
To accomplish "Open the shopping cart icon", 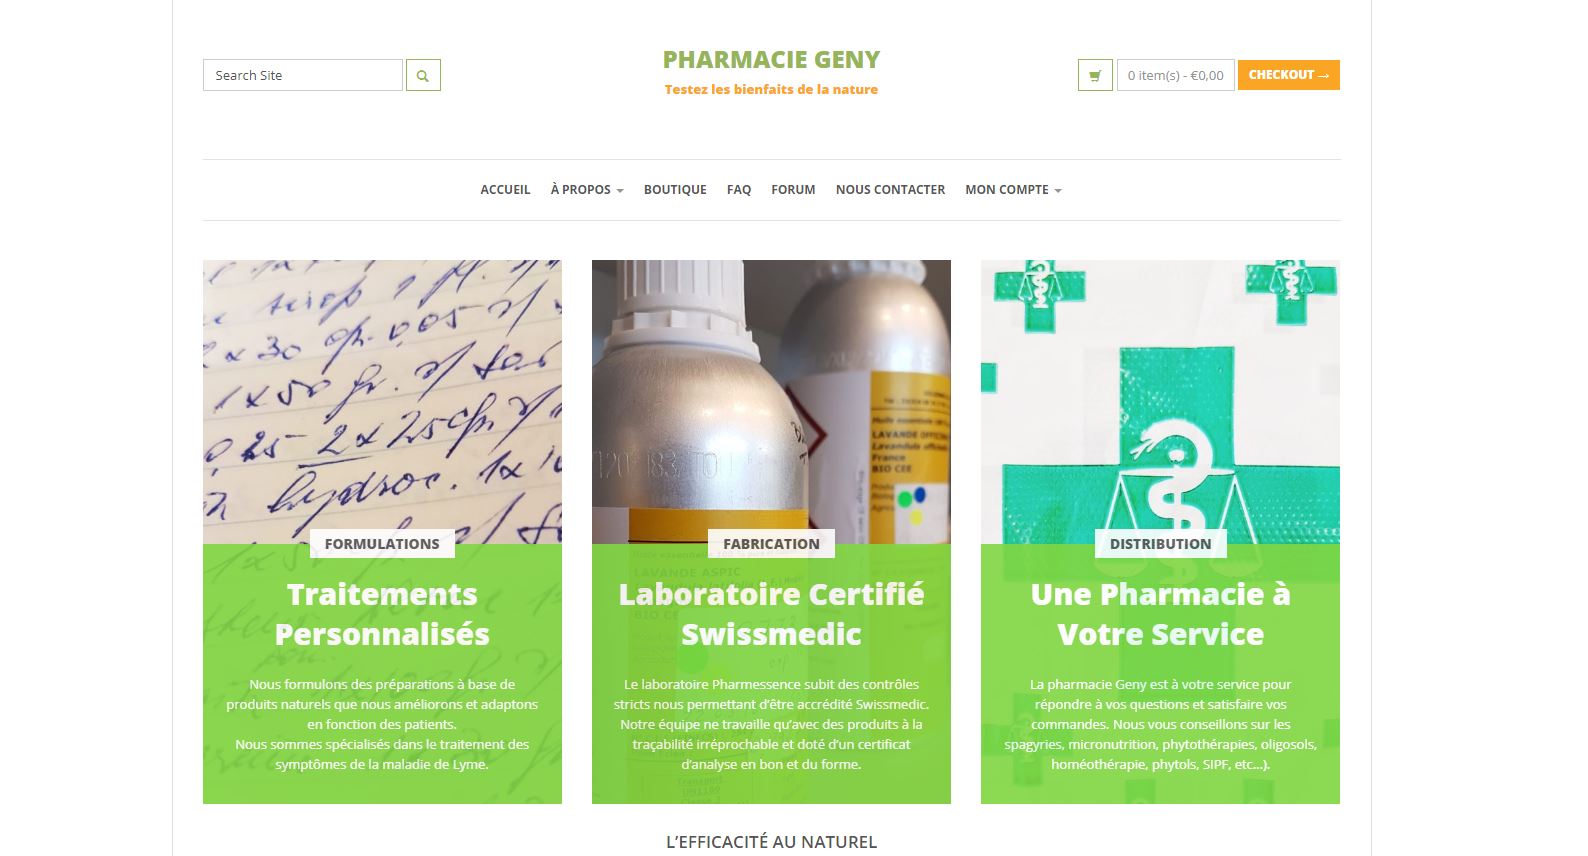I will (x=1095, y=75).
